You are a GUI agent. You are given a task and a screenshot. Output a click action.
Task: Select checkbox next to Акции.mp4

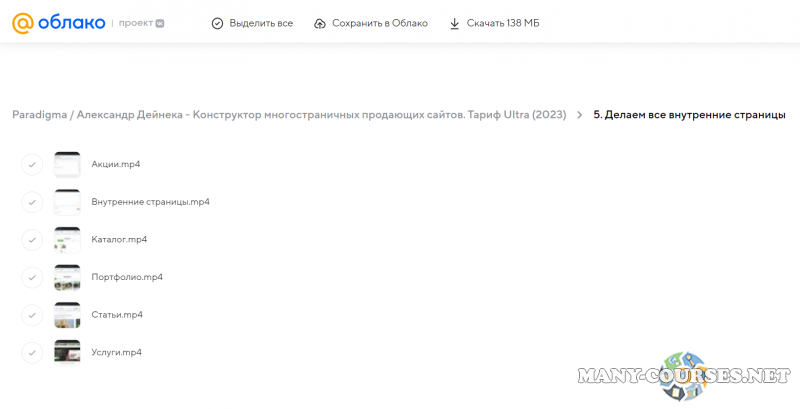point(32,164)
